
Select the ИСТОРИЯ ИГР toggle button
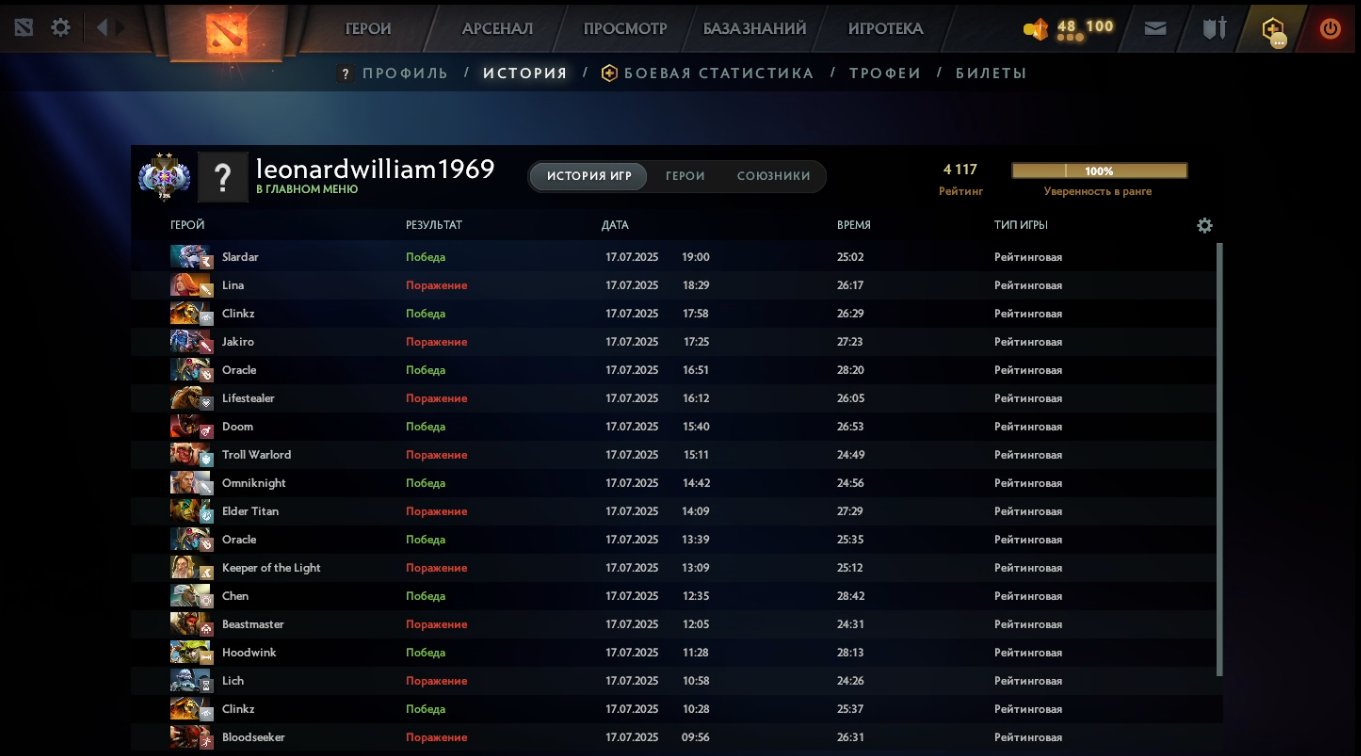589,176
